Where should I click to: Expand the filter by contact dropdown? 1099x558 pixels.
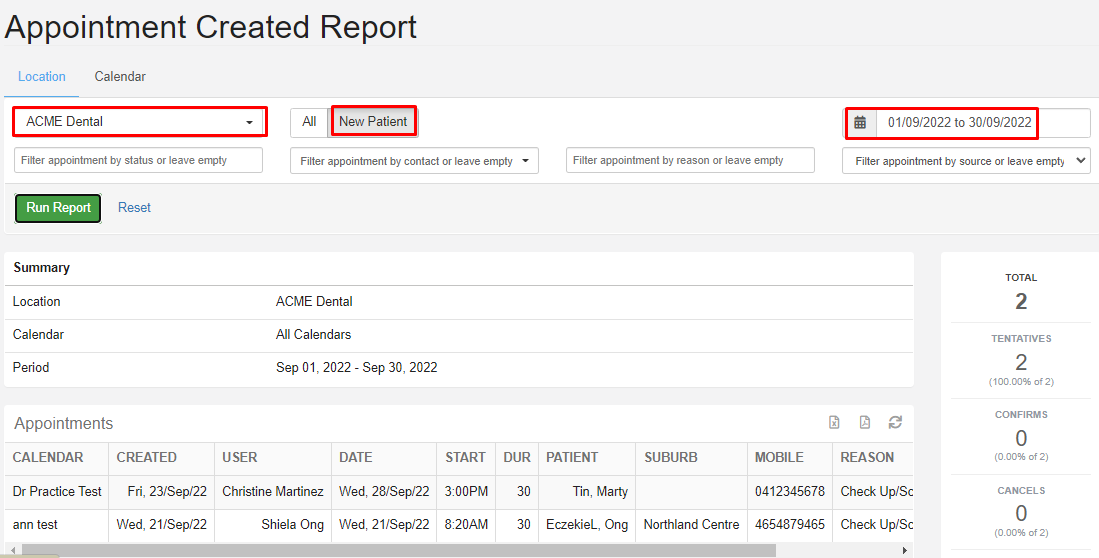[x=414, y=161]
